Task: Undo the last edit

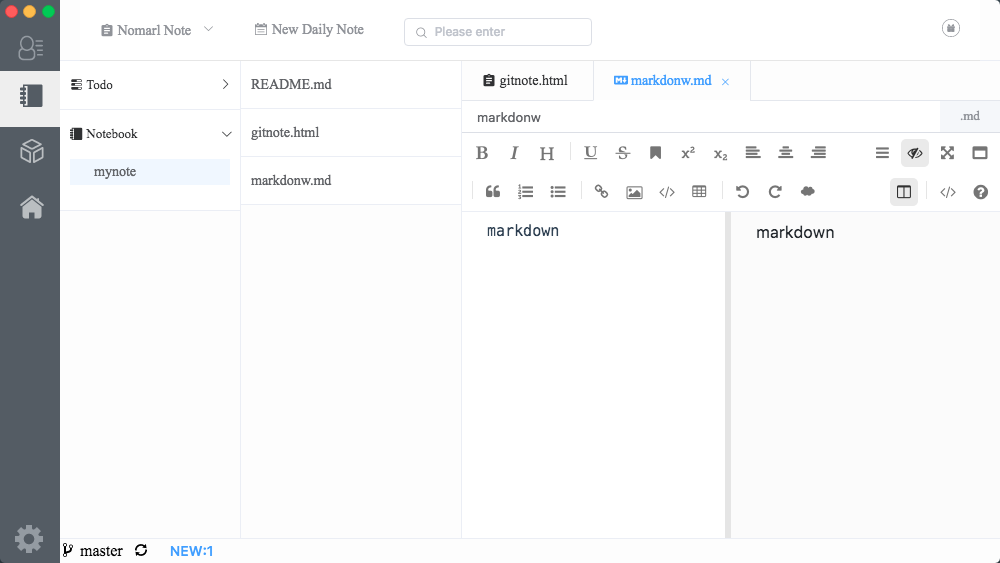Action: pyautogui.click(x=742, y=192)
